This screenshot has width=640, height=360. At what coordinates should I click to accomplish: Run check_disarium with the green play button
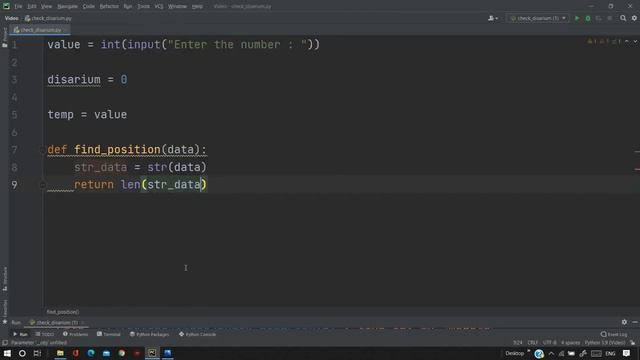pyautogui.click(x=577, y=18)
